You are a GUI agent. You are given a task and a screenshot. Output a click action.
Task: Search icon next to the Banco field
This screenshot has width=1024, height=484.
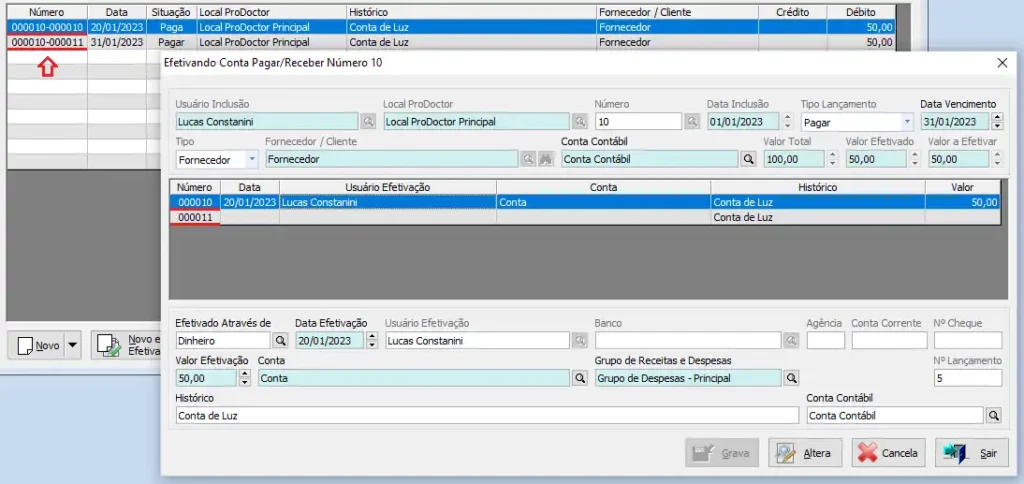(x=791, y=340)
